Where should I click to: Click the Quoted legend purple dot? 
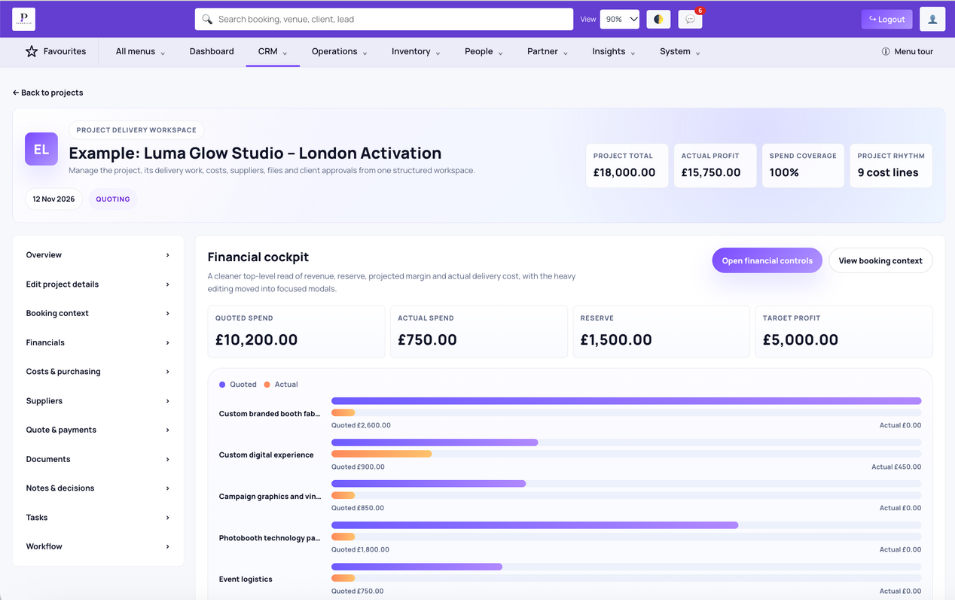(222, 384)
